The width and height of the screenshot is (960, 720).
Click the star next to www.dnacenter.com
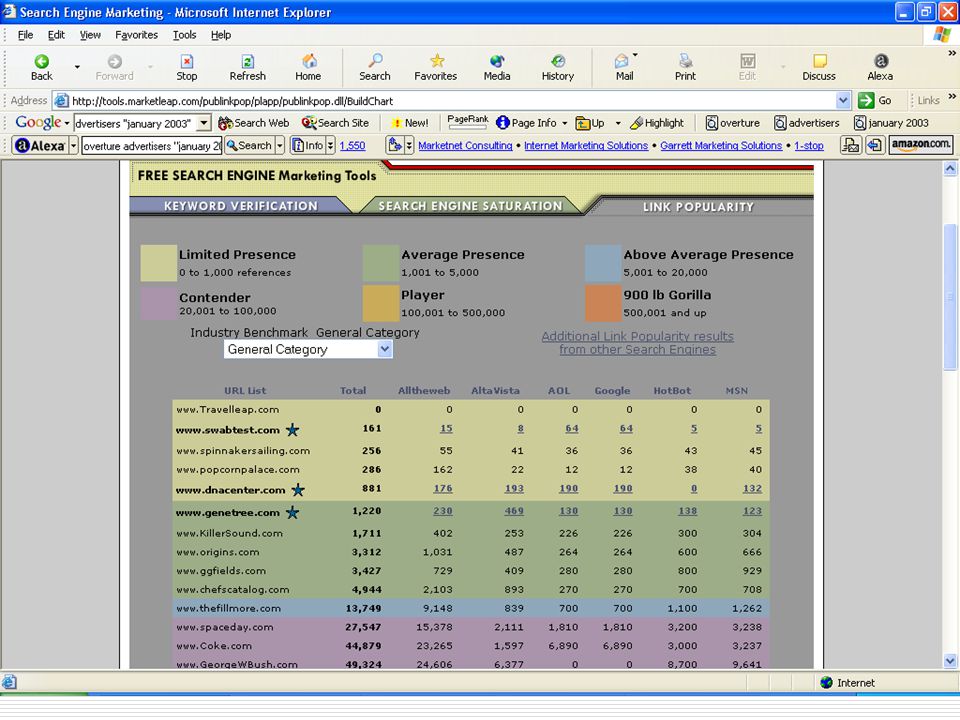tap(298, 490)
